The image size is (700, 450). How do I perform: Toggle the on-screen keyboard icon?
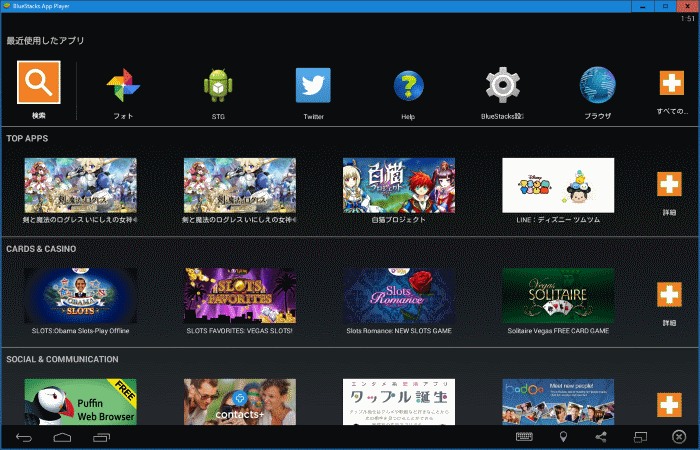pos(524,437)
